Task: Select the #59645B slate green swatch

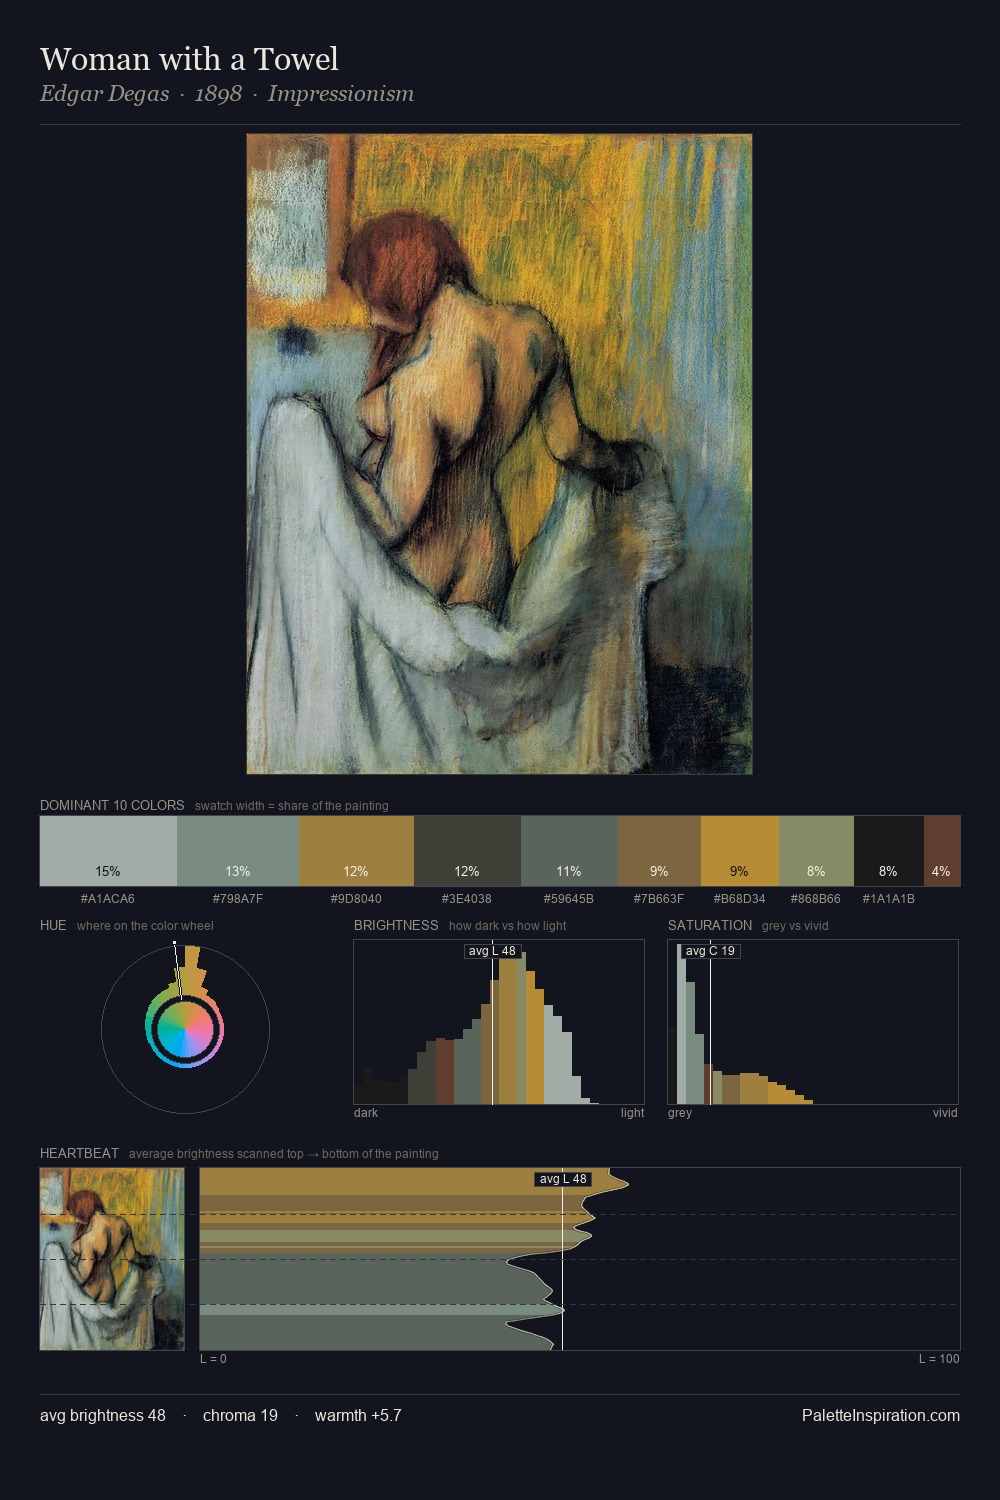Action: [569, 850]
